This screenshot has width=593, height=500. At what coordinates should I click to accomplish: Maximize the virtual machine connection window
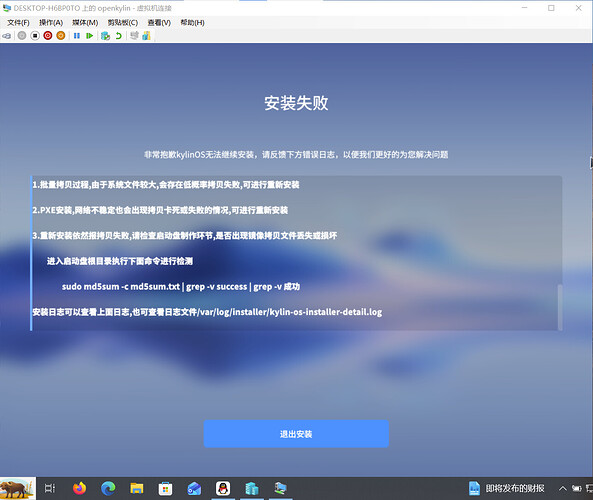click(551, 8)
